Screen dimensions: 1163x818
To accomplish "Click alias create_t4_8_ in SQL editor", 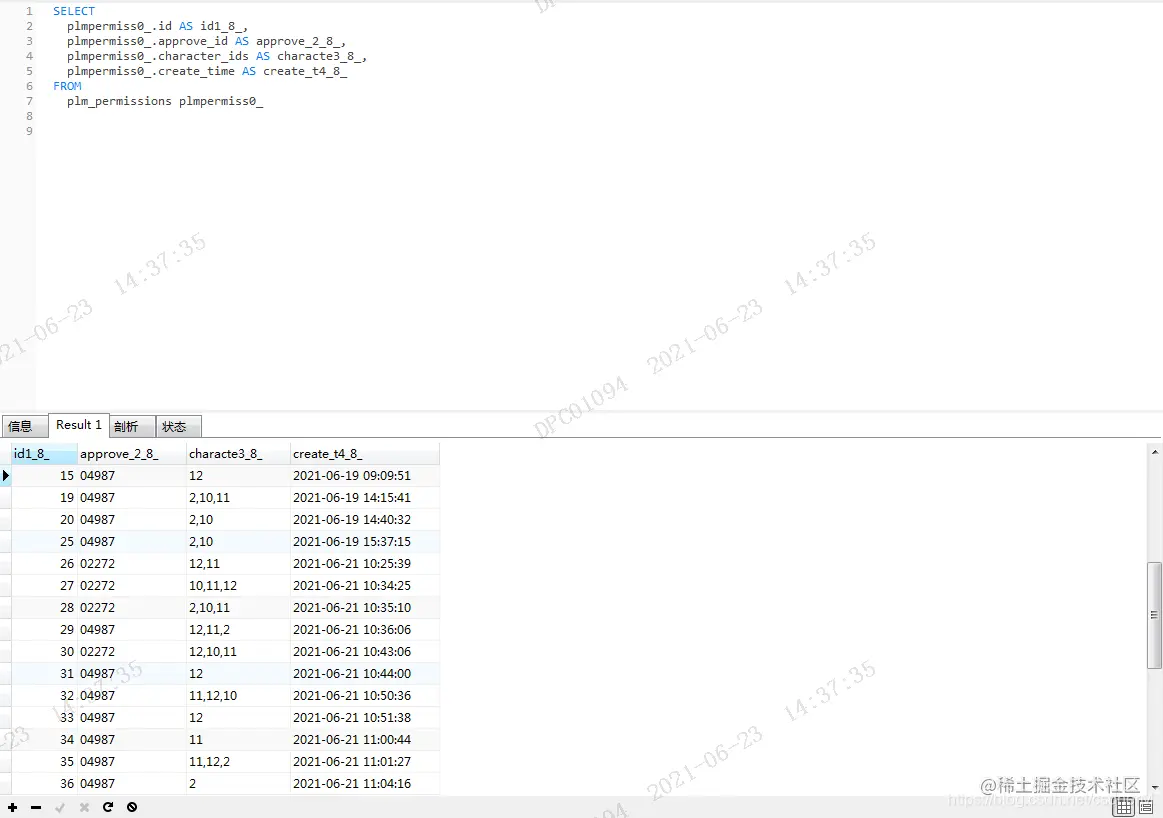I will [305, 71].
